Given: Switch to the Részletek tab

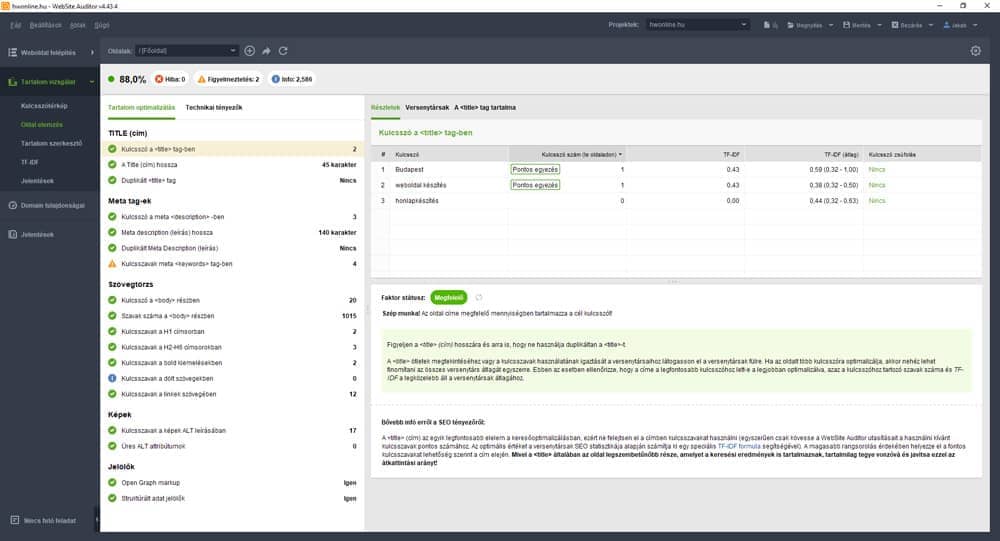Looking at the screenshot, I should click(385, 107).
